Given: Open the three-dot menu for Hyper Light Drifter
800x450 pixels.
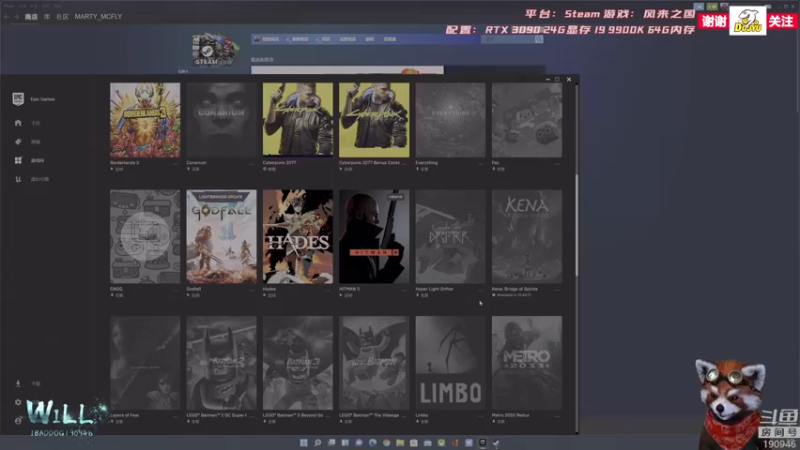Looking at the screenshot, I should coord(481,289).
